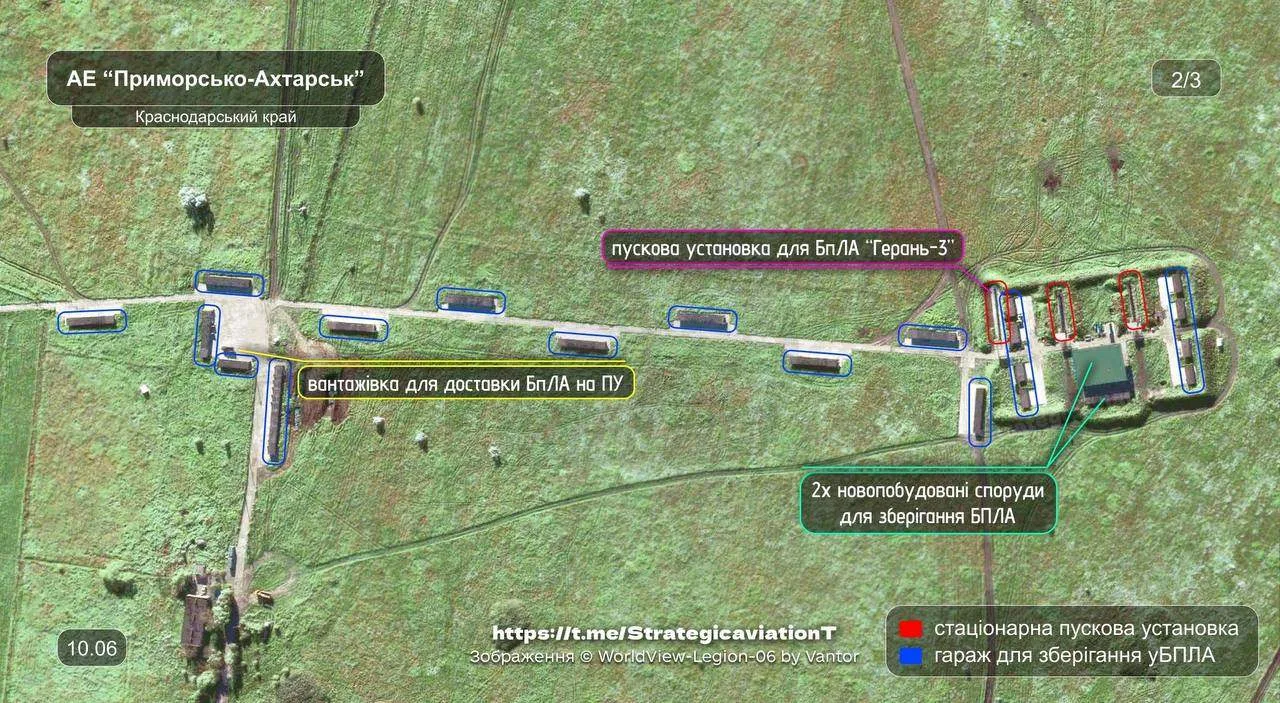The image size is (1280, 703).
Task: Click the rightmost red-outlined launcher marker
Action: pos(1131,299)
